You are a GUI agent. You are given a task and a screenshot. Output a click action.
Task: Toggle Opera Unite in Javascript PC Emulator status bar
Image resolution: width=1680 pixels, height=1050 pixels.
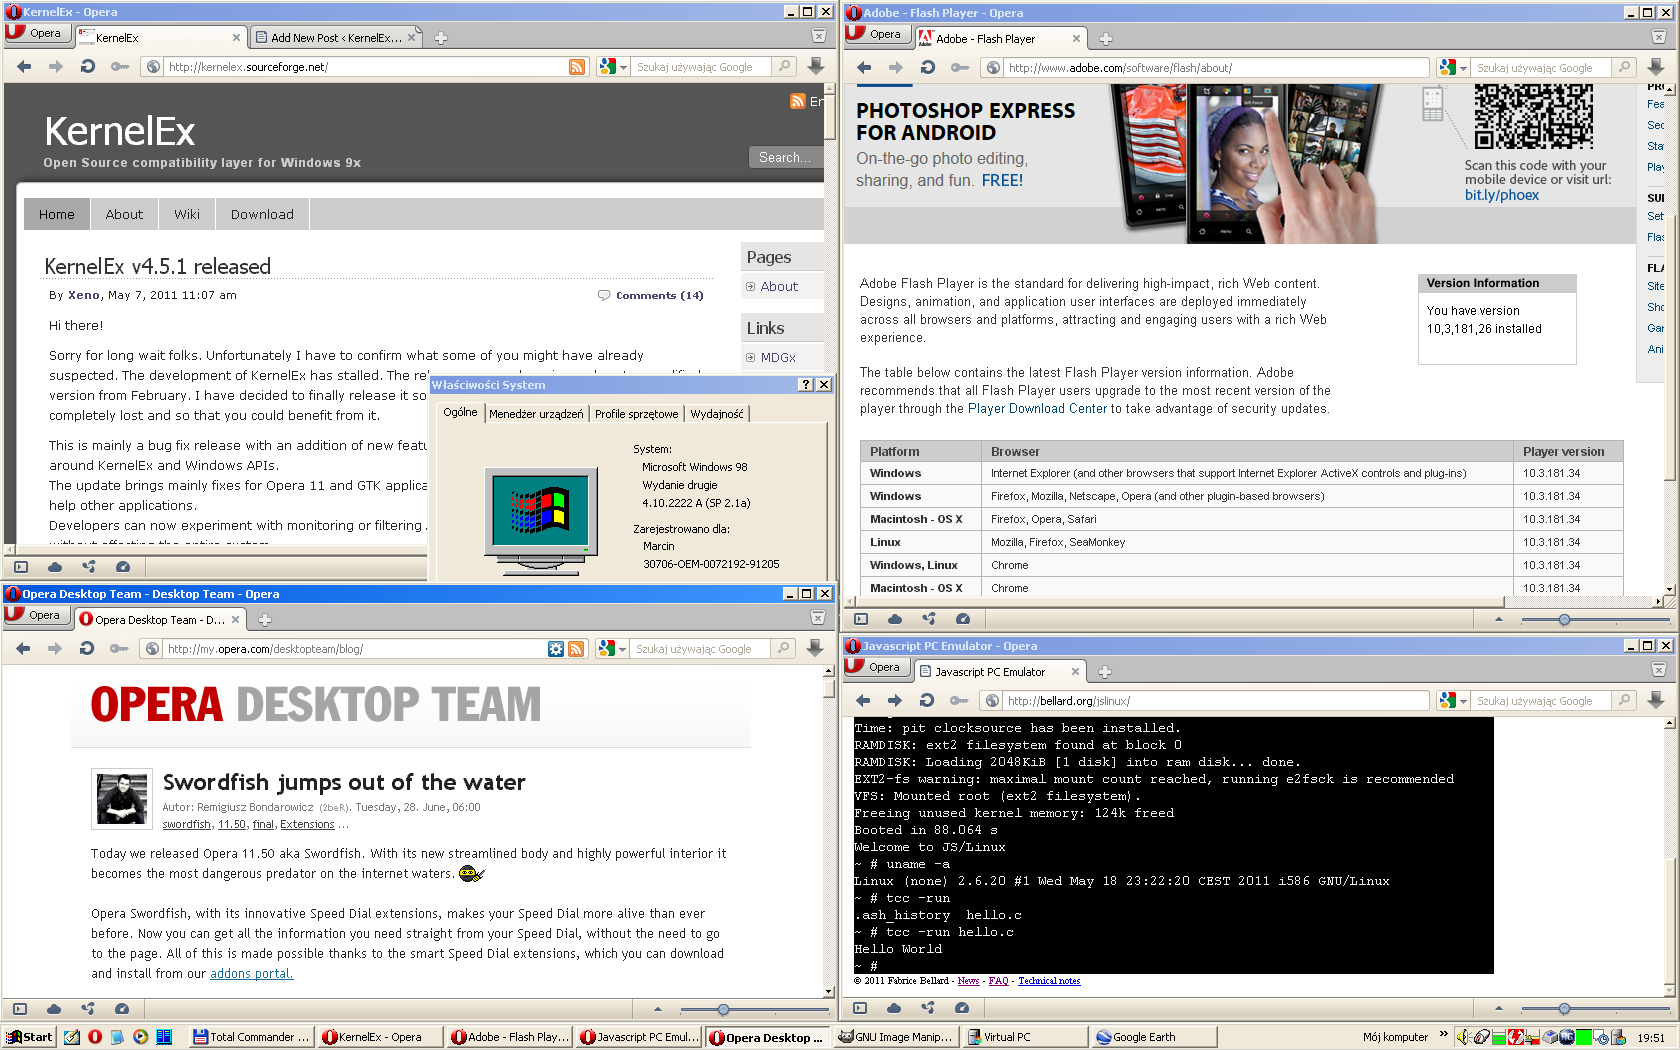click(929, 1008)
